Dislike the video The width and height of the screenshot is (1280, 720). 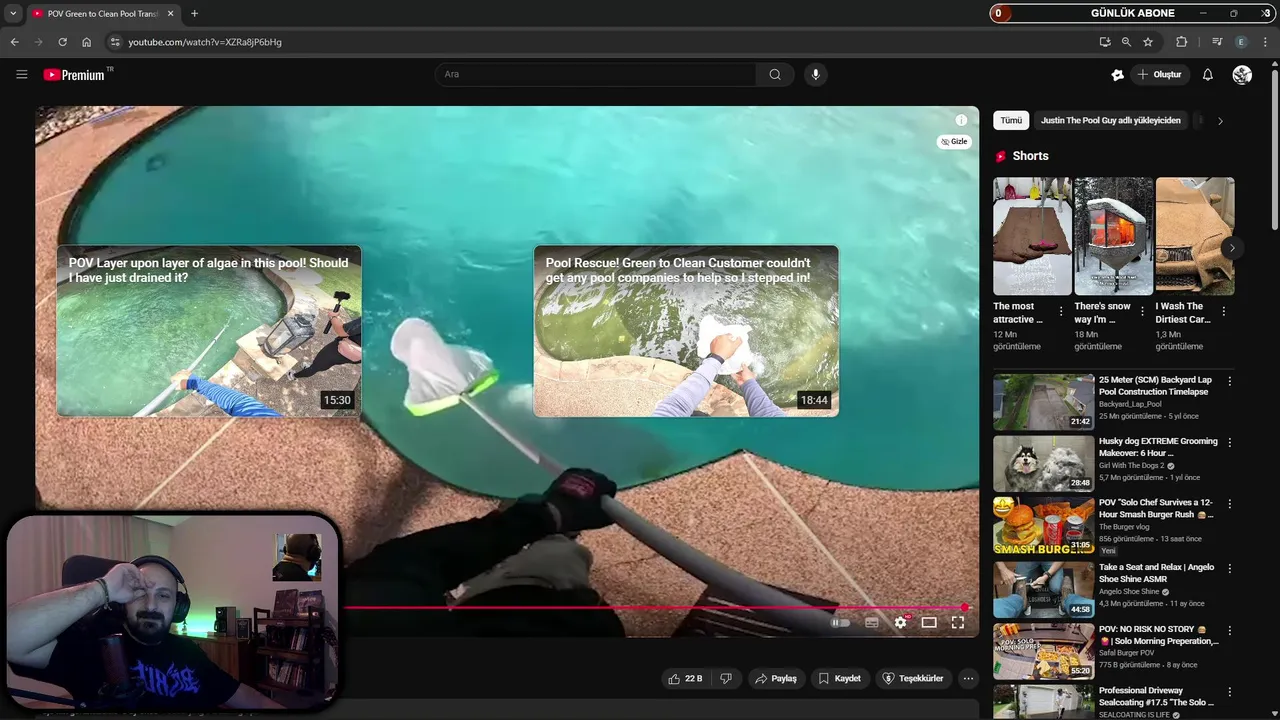pyautogui.click(x=726, y=678)
